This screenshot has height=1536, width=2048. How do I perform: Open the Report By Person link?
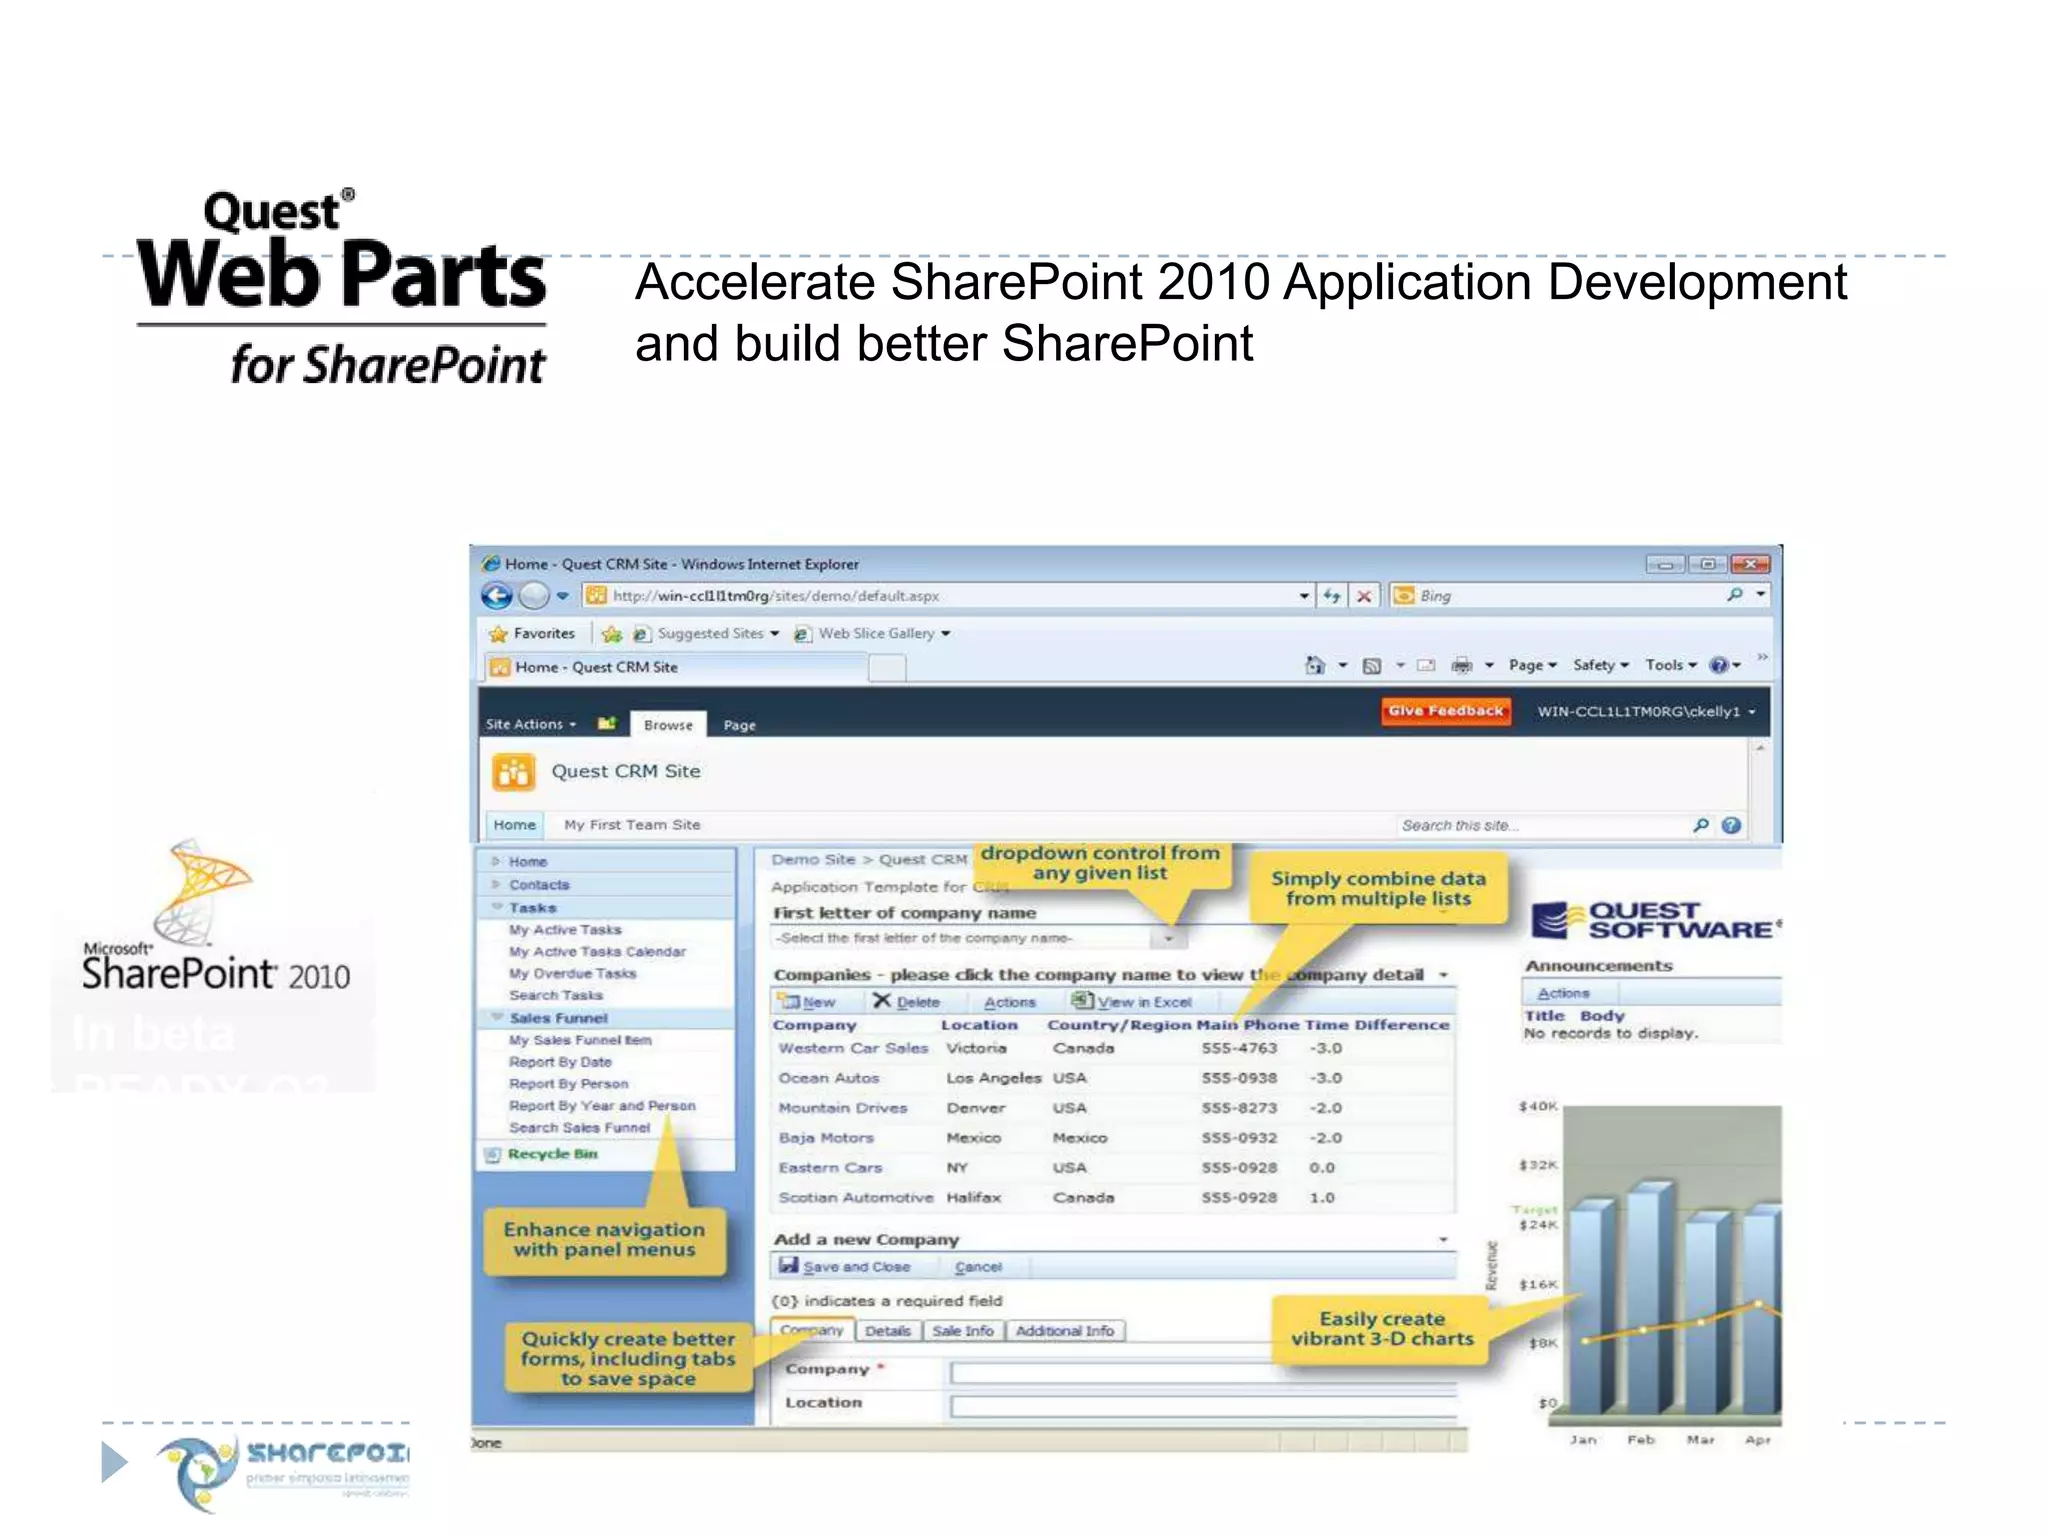point(568,1084)
